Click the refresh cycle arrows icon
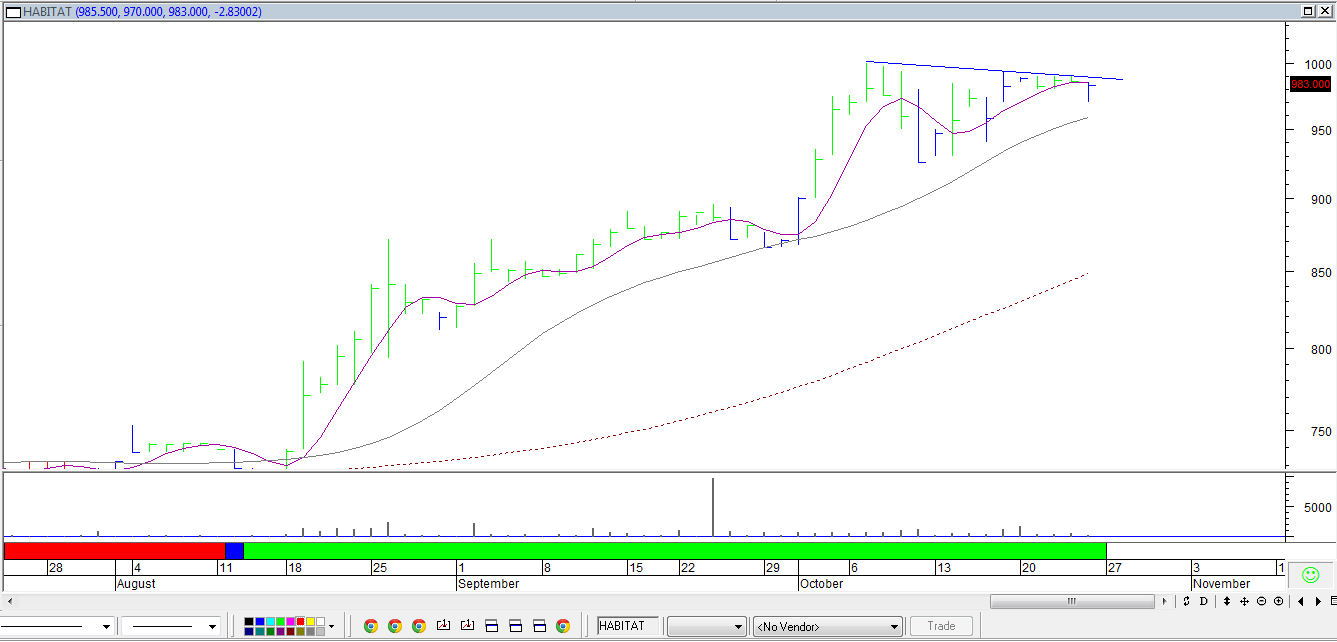The image size is (1337, 642). tap(1186, 601)
